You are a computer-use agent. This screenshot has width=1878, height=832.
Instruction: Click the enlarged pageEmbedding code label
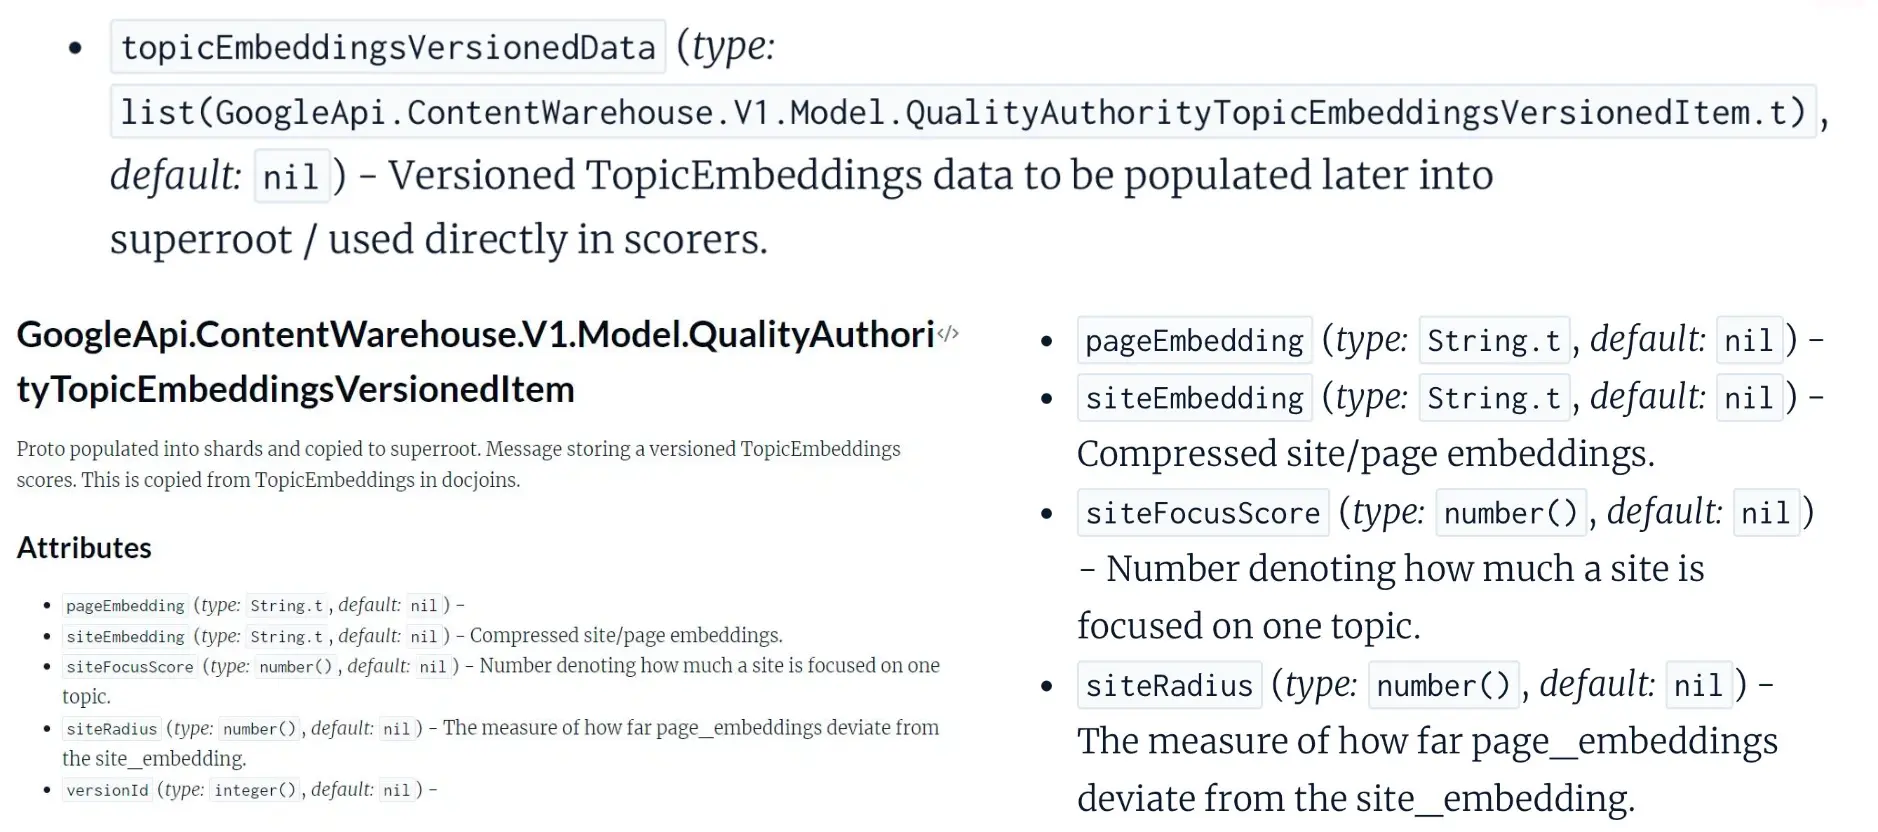(1194, 341)
